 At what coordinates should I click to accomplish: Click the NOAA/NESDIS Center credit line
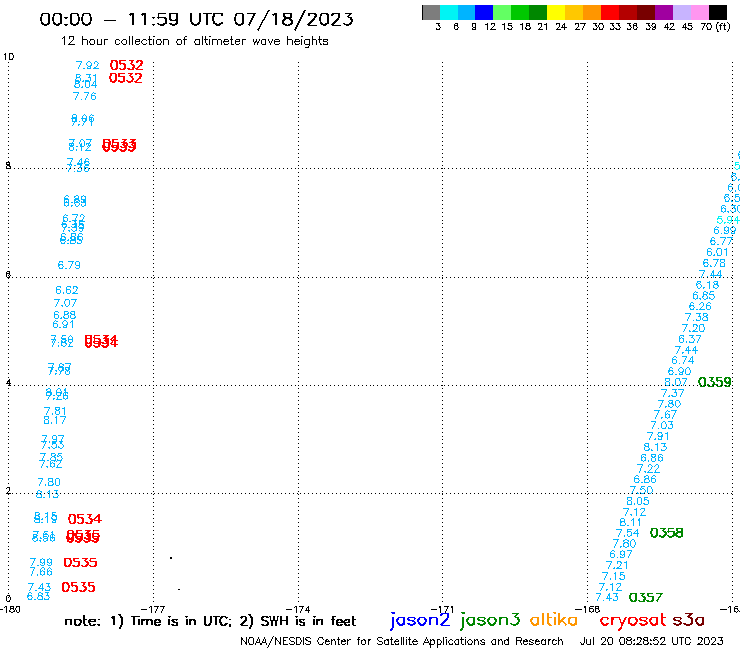(402, 642)
